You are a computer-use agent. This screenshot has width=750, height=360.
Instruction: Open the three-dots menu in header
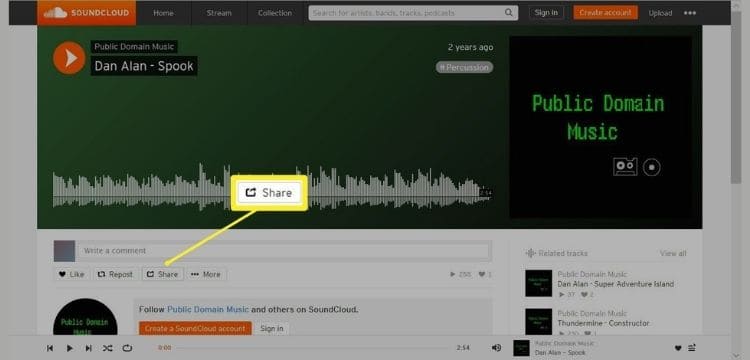point(690,13)
